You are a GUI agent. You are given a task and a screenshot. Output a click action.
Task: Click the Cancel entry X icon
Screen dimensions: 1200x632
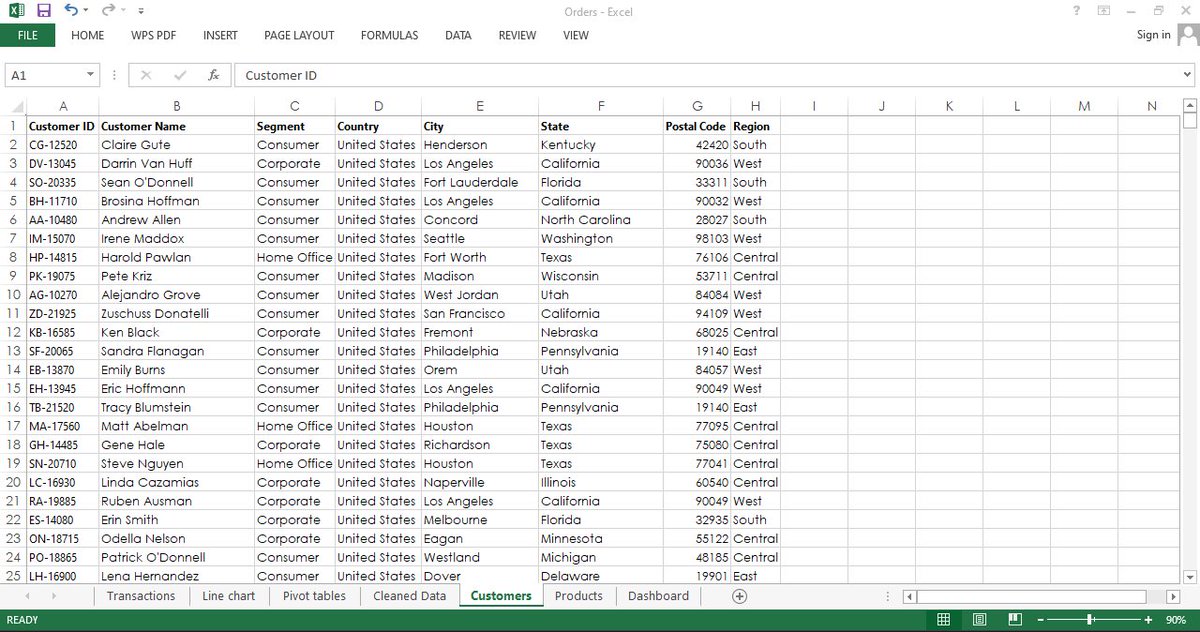click(x=146, y=75)
